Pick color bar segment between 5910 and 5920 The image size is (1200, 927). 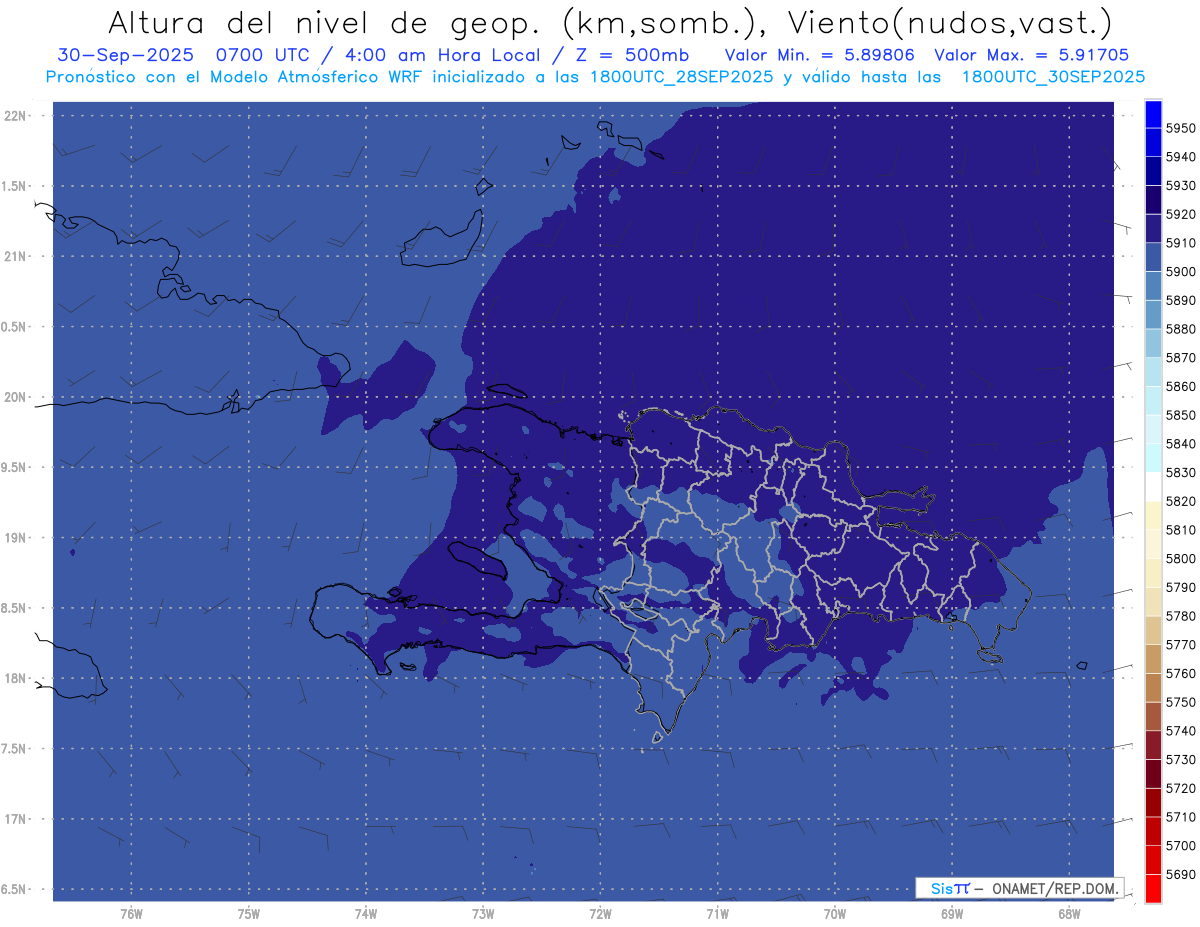[1153, 229]
